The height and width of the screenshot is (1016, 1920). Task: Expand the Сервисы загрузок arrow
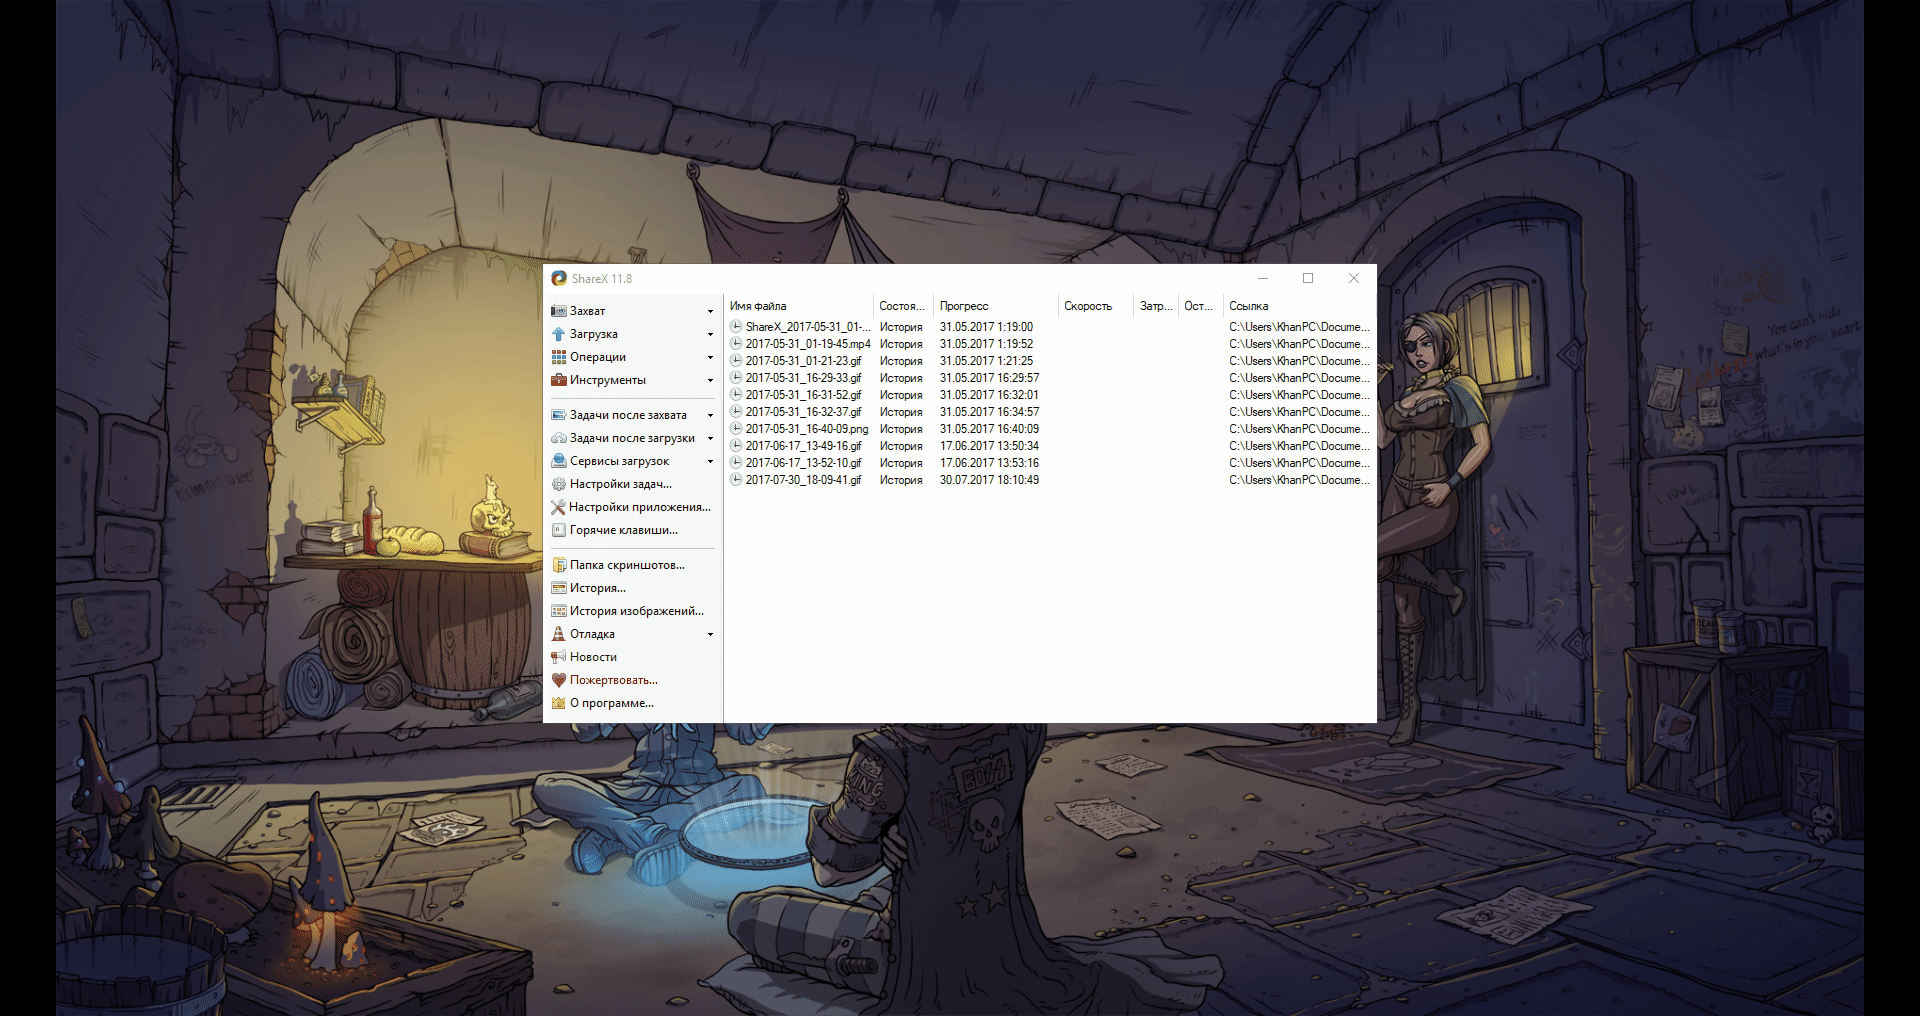tap(710, 462)
